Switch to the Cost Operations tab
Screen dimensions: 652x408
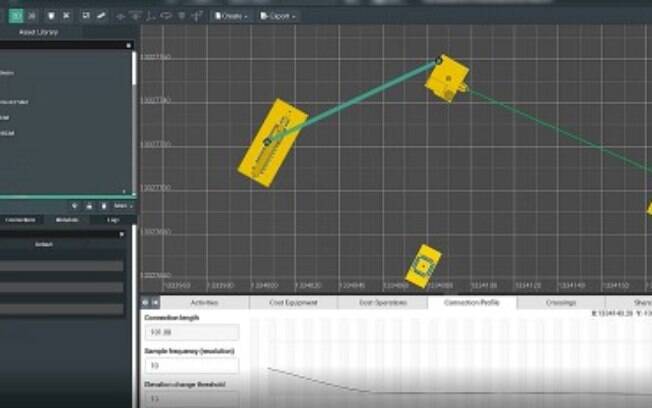coord(383,303)
